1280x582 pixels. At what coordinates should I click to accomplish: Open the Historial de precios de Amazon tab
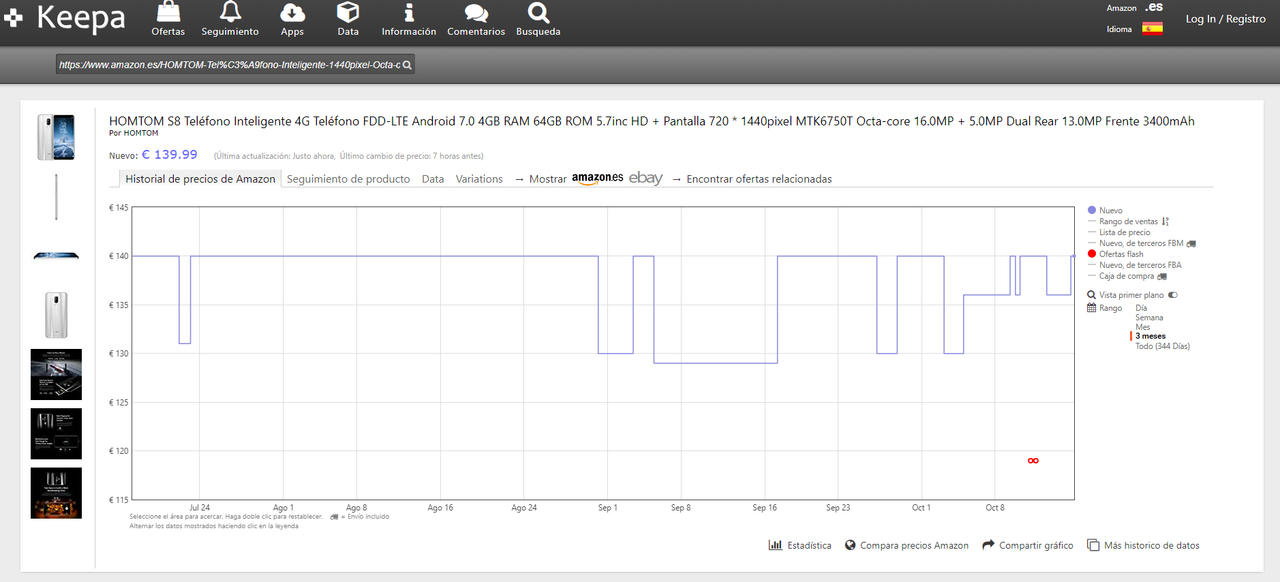(x=200, y=179)
